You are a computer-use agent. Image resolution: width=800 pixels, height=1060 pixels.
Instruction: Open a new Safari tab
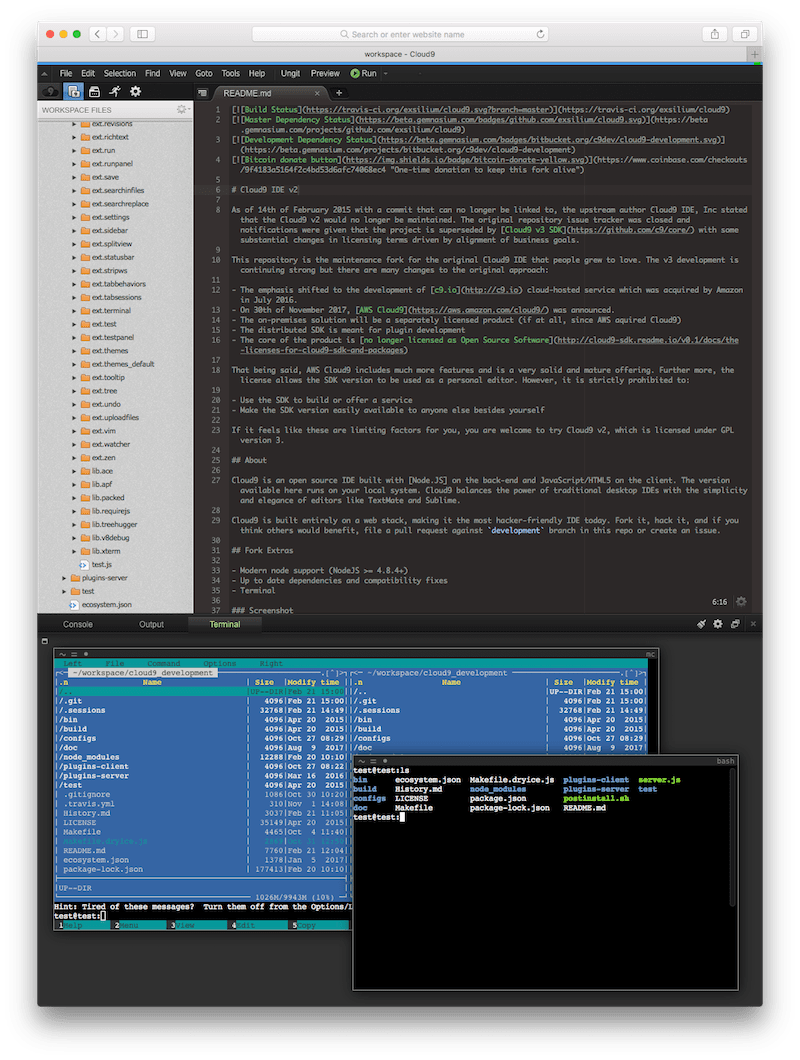754,54
